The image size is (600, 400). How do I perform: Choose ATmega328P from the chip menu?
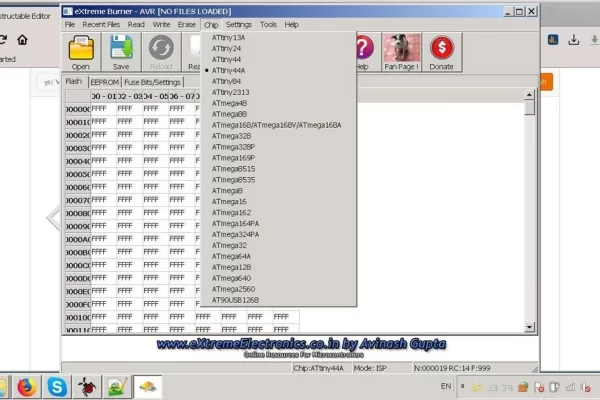pos(278,147)
